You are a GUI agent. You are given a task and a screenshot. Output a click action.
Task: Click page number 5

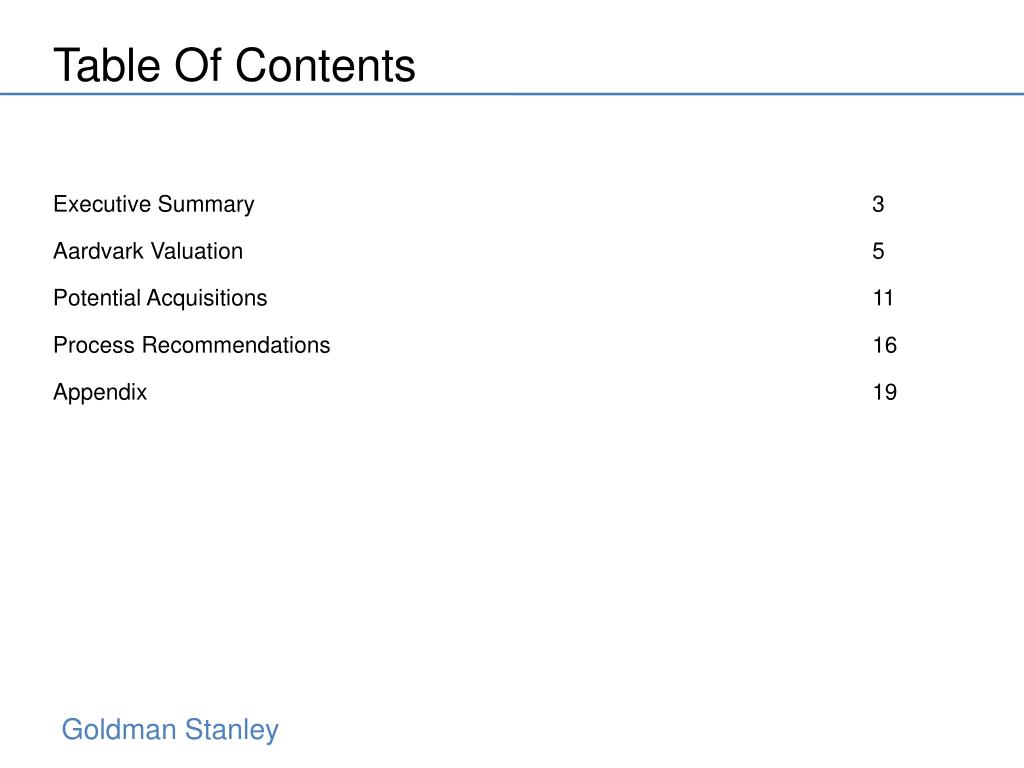(x=878, y=251)
